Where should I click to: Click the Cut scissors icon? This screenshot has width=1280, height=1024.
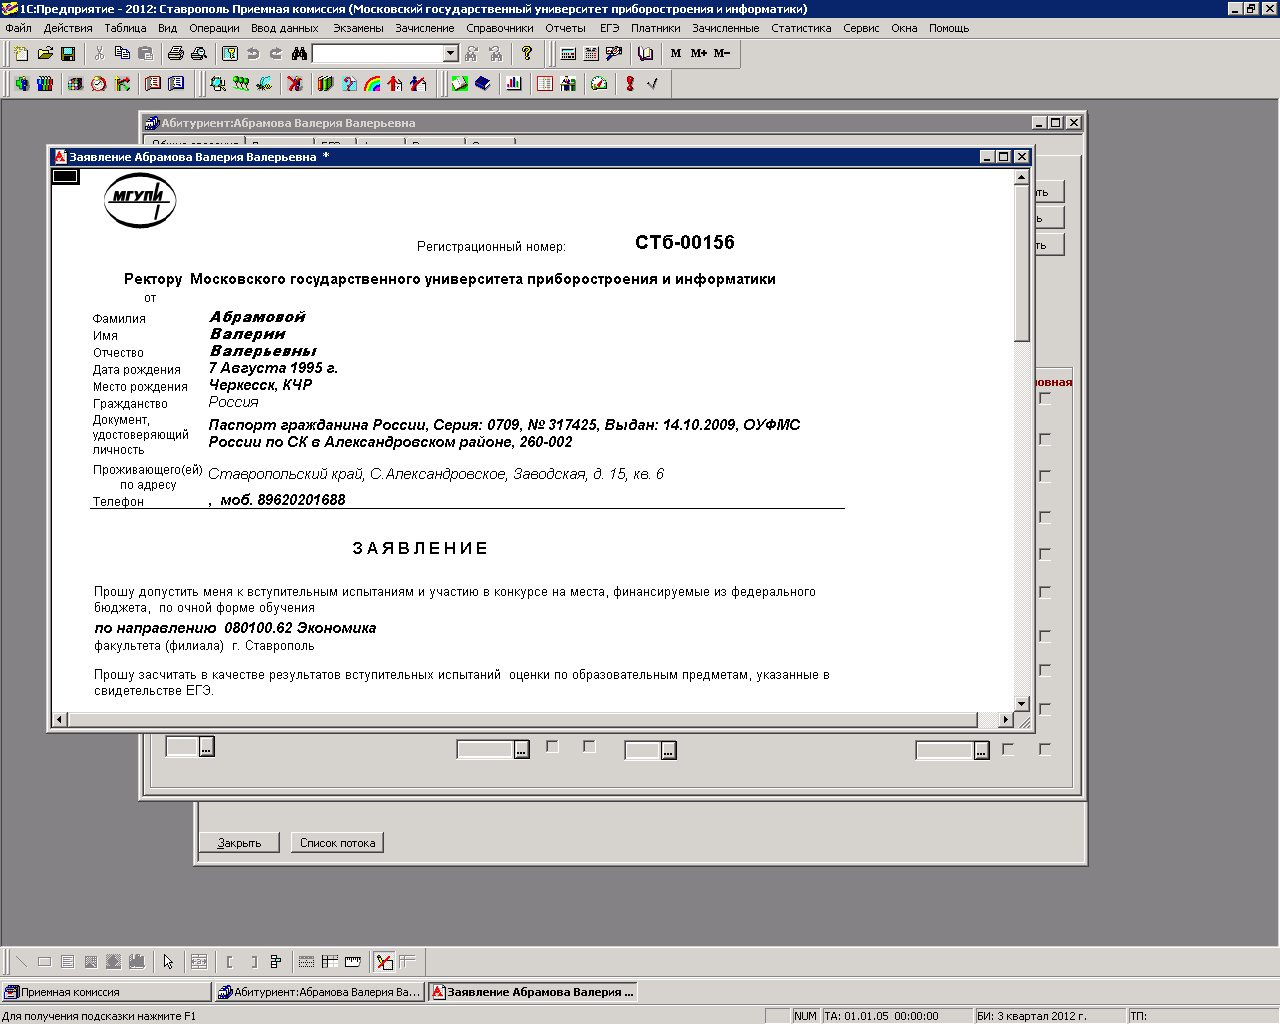coord(99,53)
